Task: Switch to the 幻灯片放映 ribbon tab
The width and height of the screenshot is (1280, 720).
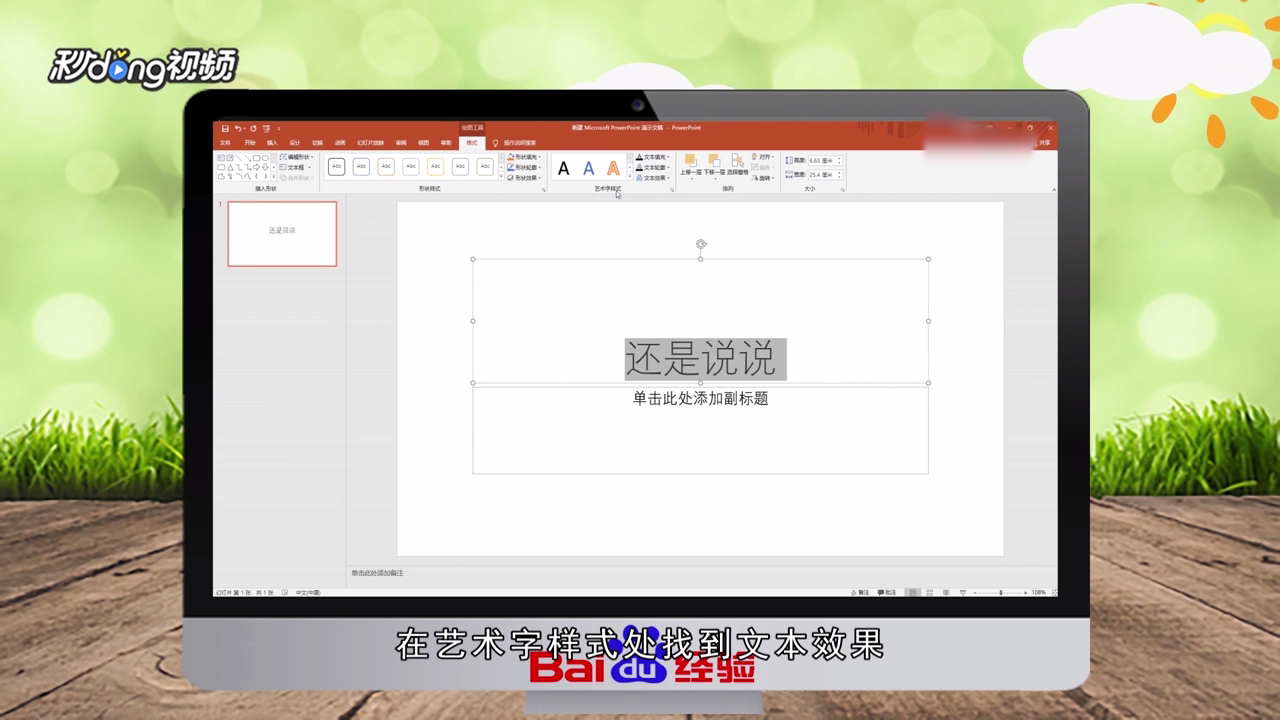Action: [x=370, y=143]
